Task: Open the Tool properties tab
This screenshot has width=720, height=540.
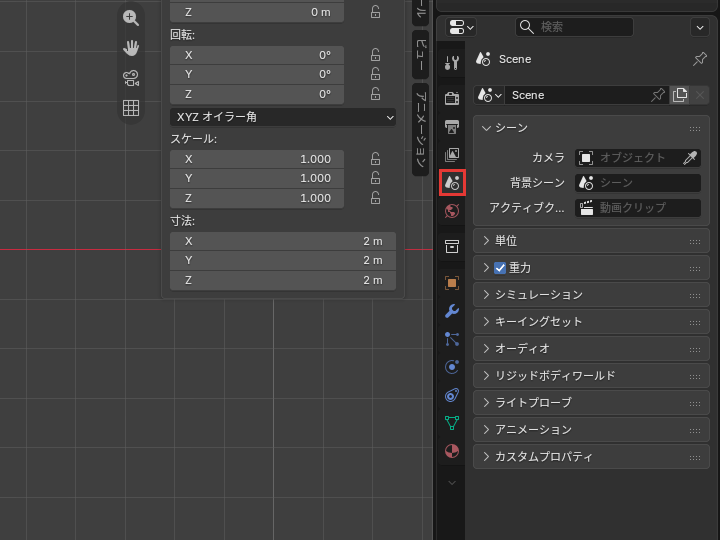Action: click(x=452, y=62)
